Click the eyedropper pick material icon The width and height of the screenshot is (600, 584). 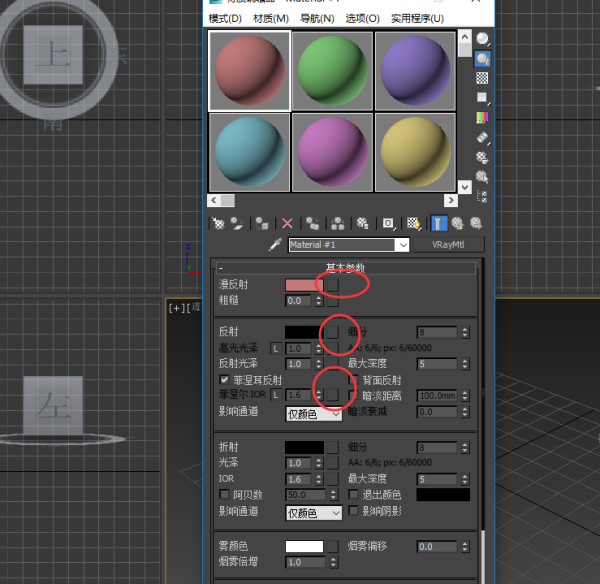tap(275, 244)
